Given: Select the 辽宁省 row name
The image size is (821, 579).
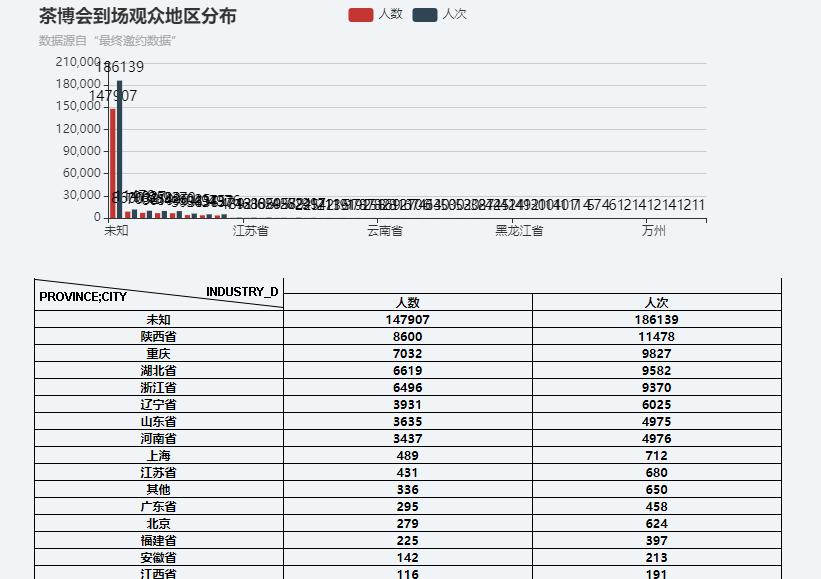Looking at the screenshot, I should [x=159, y=405].
